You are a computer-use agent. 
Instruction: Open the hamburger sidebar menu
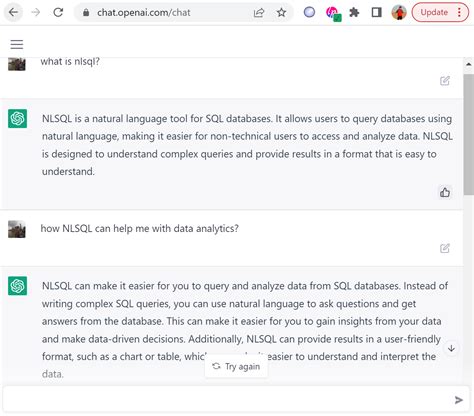17,44
